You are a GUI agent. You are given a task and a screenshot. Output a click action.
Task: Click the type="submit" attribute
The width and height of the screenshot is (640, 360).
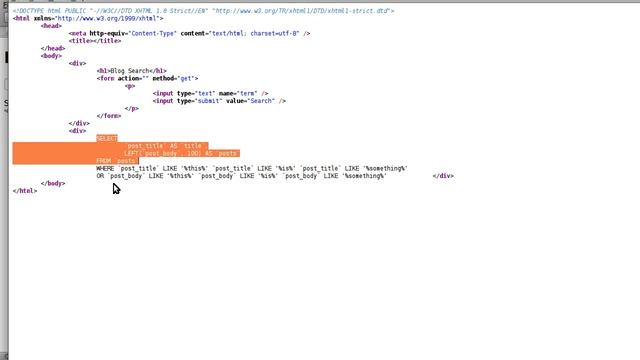coord(200,101)
